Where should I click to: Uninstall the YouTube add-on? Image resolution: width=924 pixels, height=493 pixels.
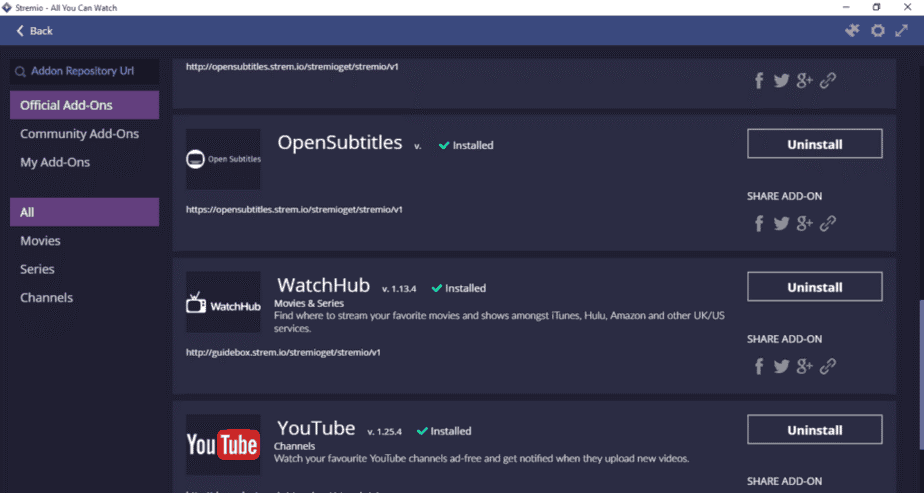[x=814, y=429]
